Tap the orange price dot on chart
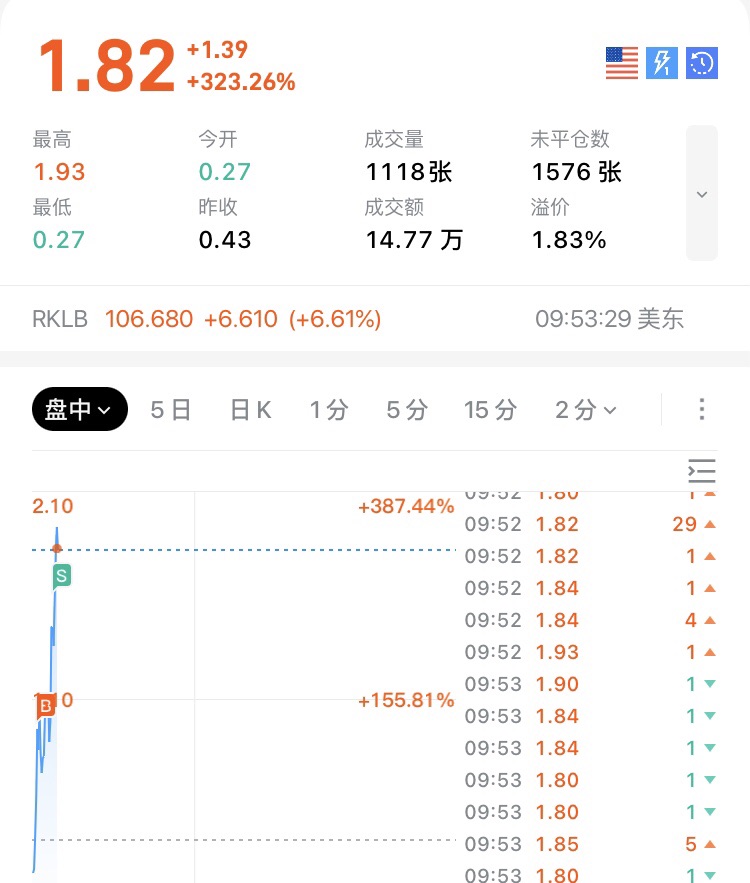 tap(57, 548)
